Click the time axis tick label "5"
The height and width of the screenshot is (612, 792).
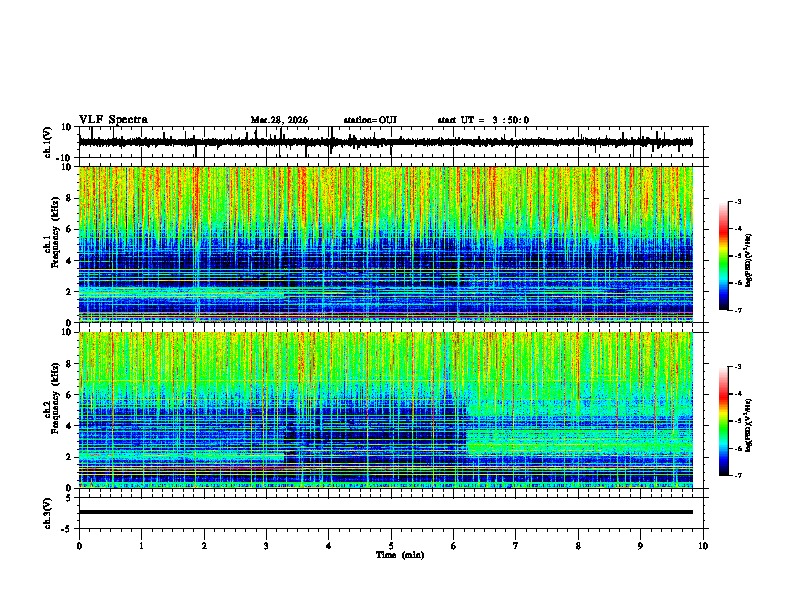[x=391, y=546]
